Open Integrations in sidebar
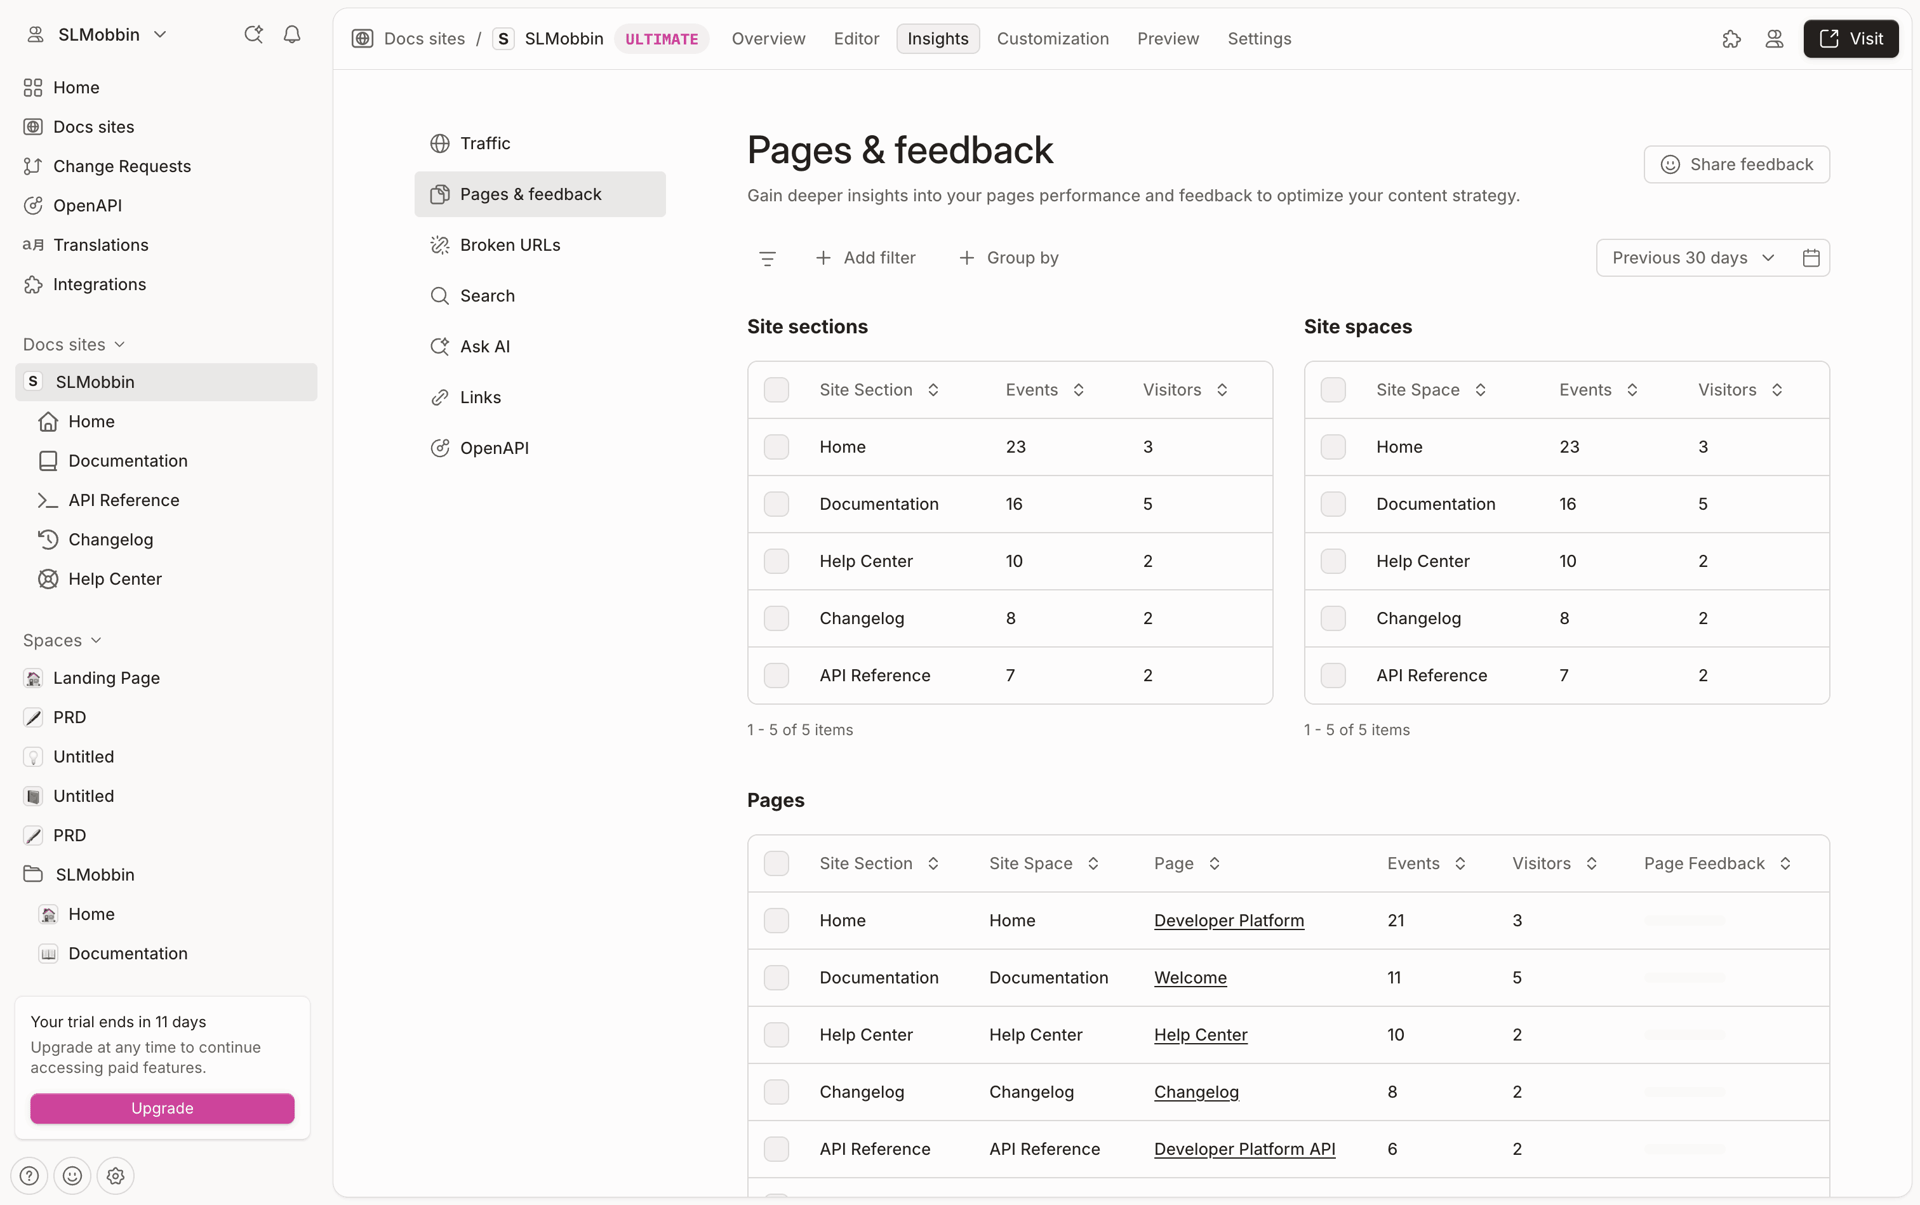 click(165, 284)
